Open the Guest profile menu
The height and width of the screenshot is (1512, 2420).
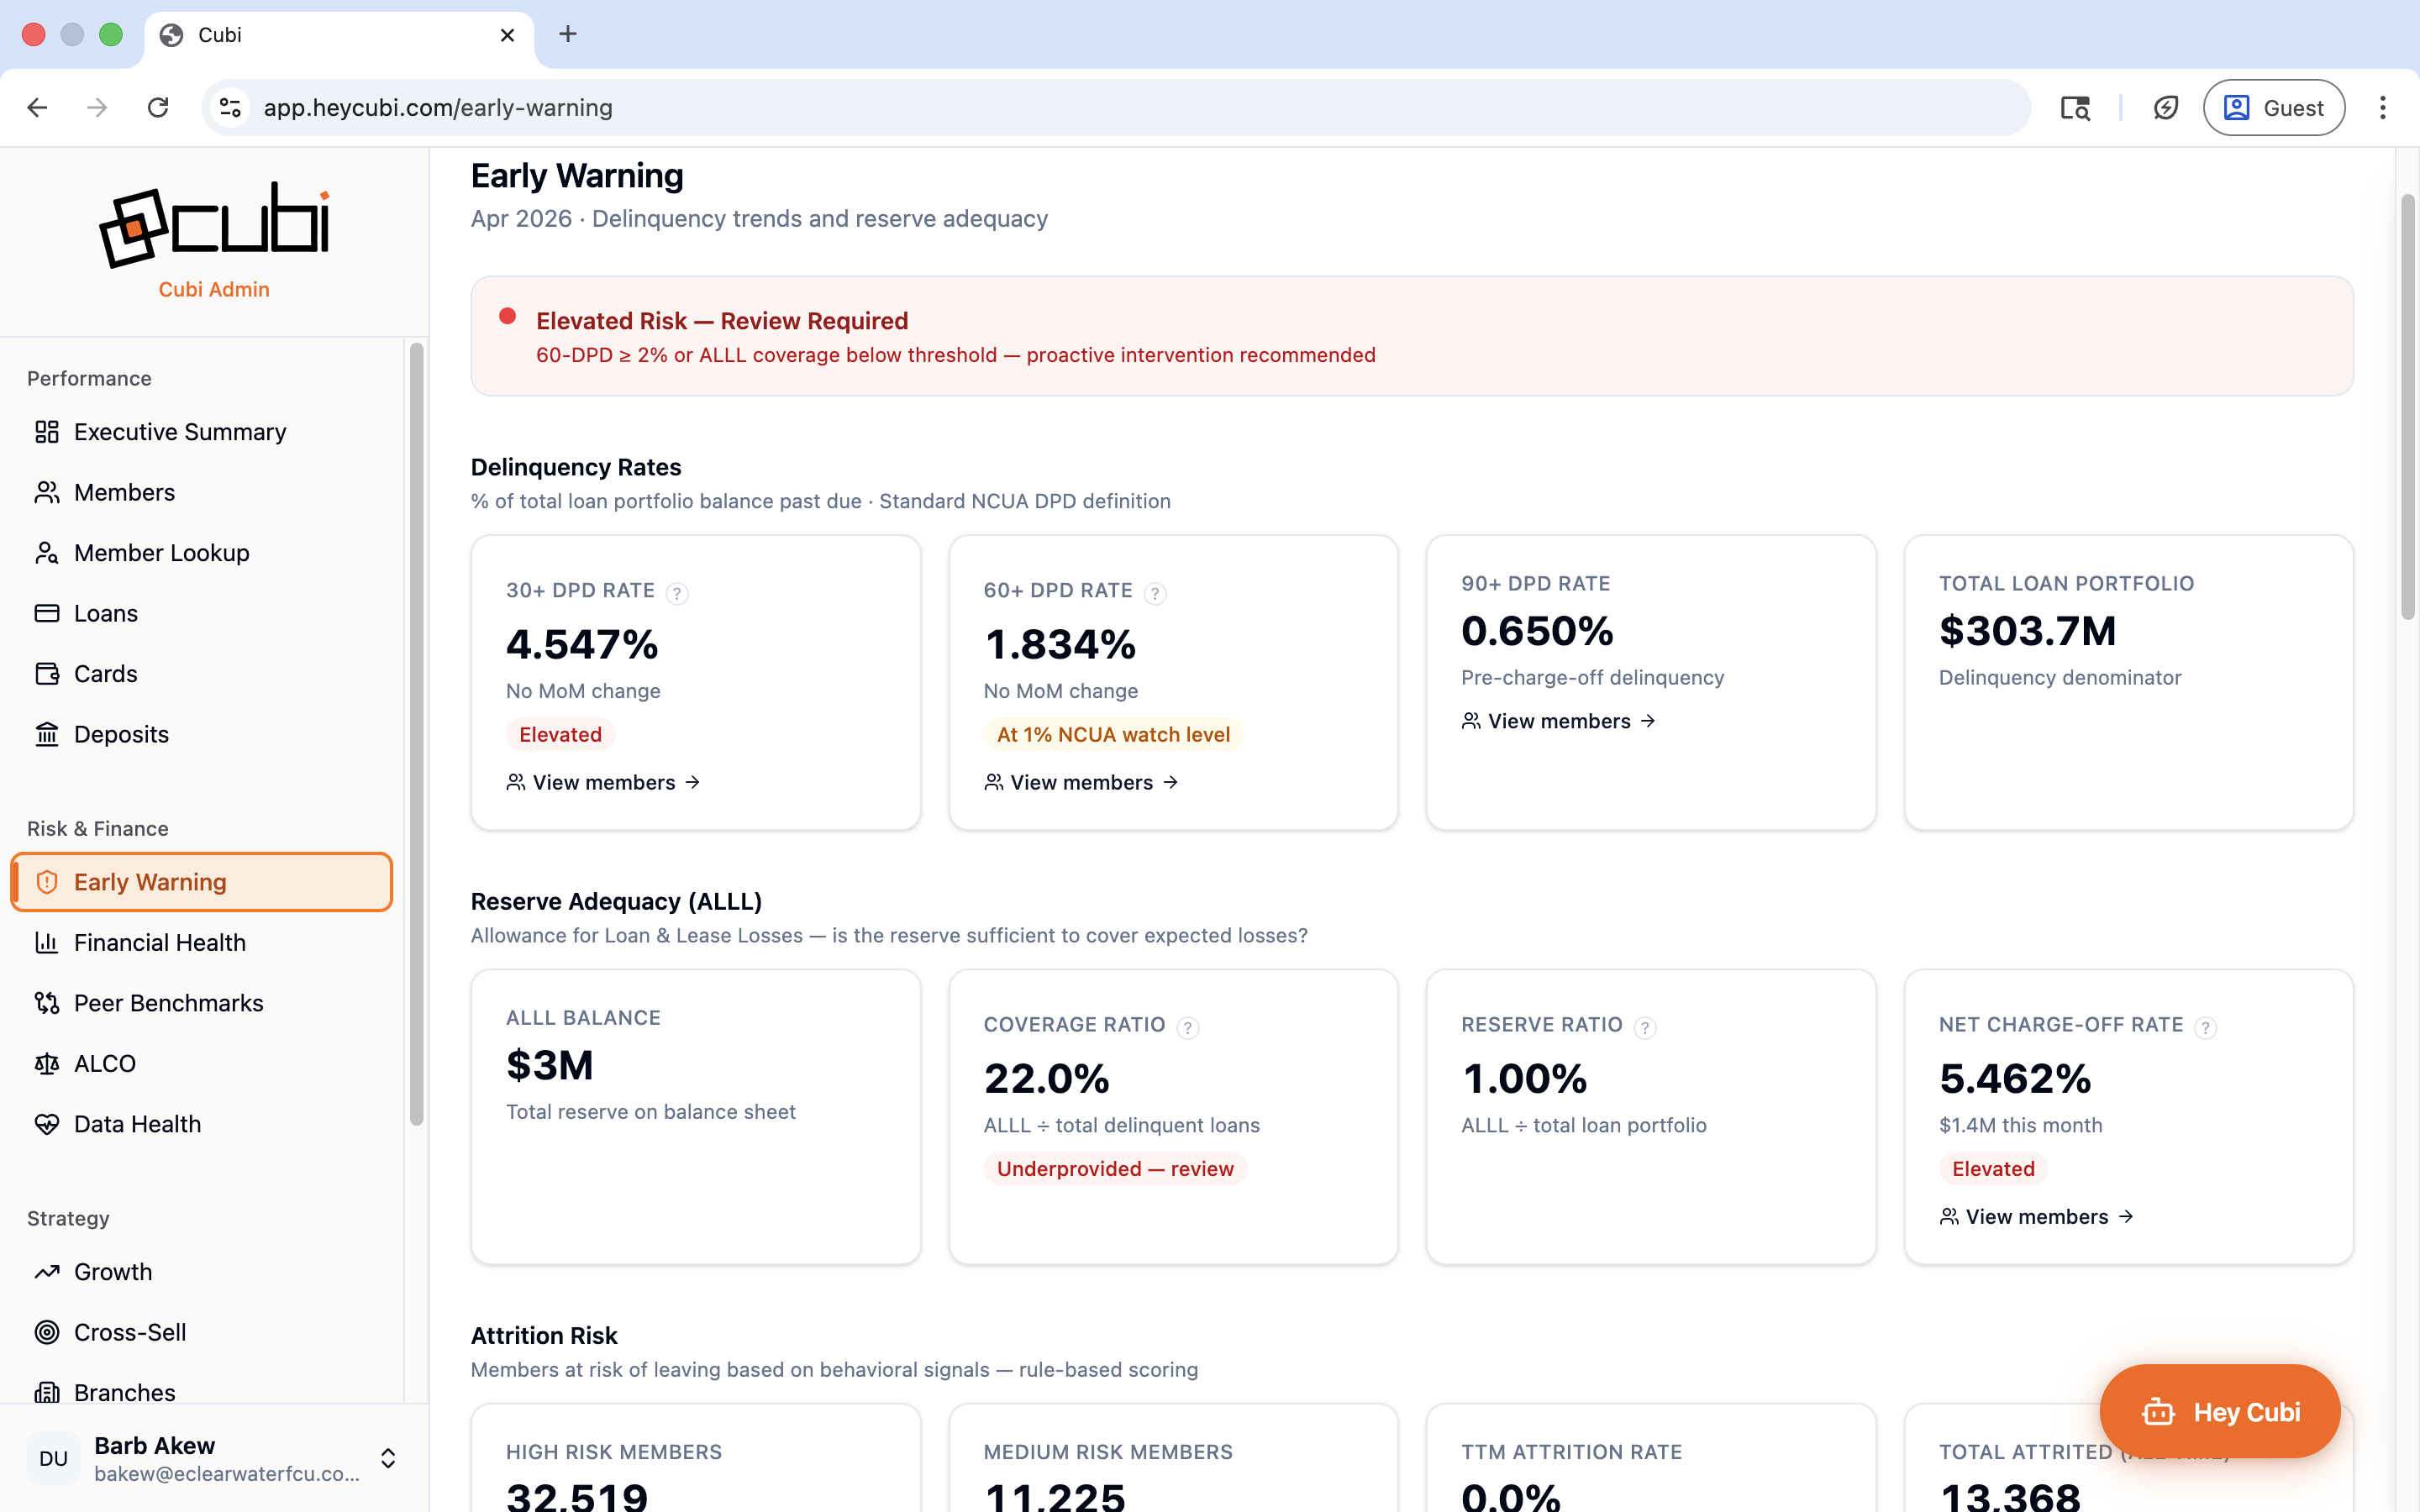click(2273, 108)
